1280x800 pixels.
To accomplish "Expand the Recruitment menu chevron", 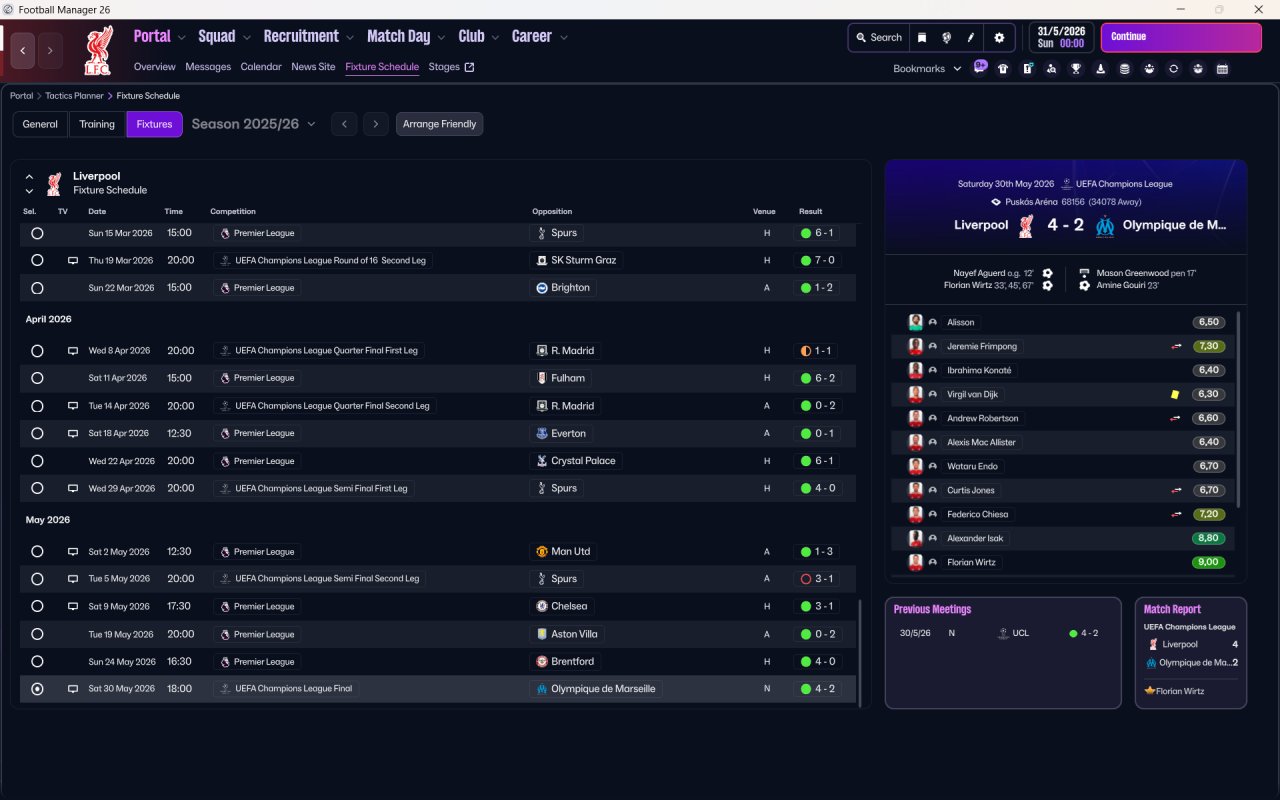I will click(350, 37).
